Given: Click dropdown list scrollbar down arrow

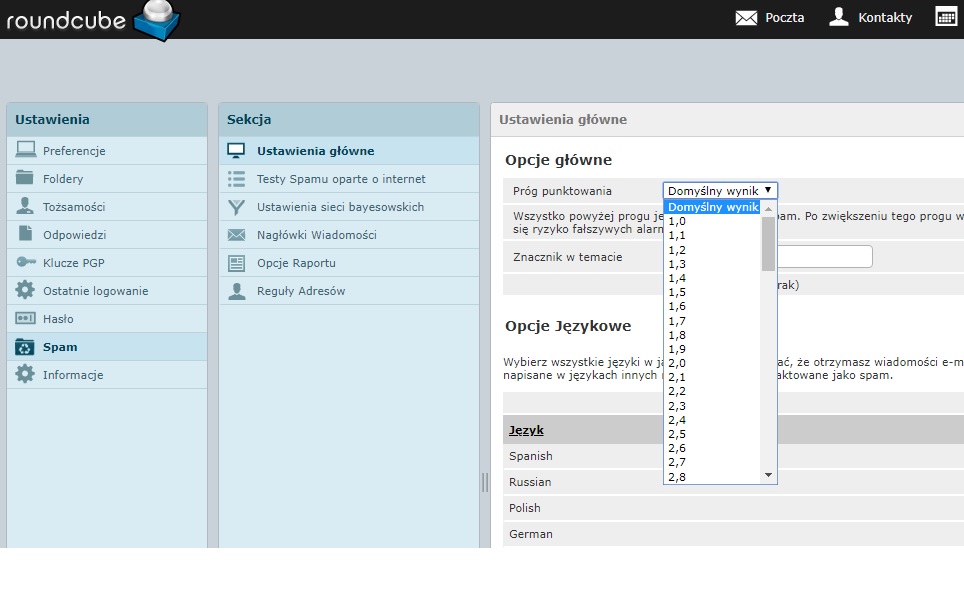Looking at the screenshot, I should 768,475.
